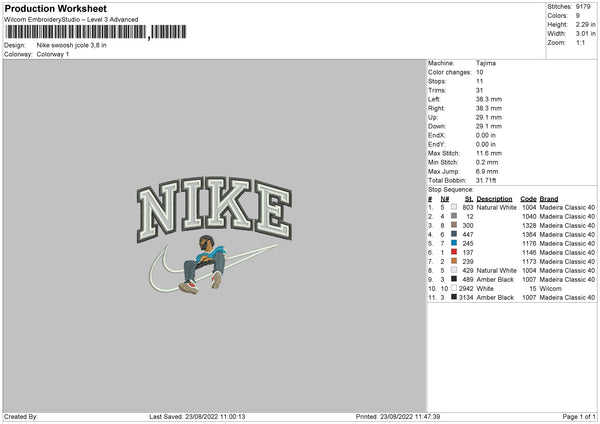The image size is (600, 424).
Task: Click the Stop Sequence label
Action: tap(450, 190)
